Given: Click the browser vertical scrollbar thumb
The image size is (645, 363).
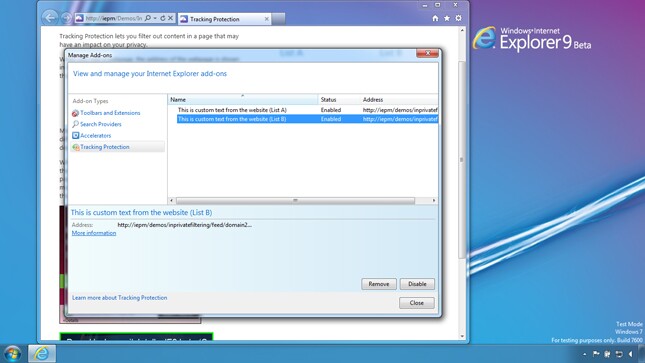Looking at the screenshot, I should (462, 160).
